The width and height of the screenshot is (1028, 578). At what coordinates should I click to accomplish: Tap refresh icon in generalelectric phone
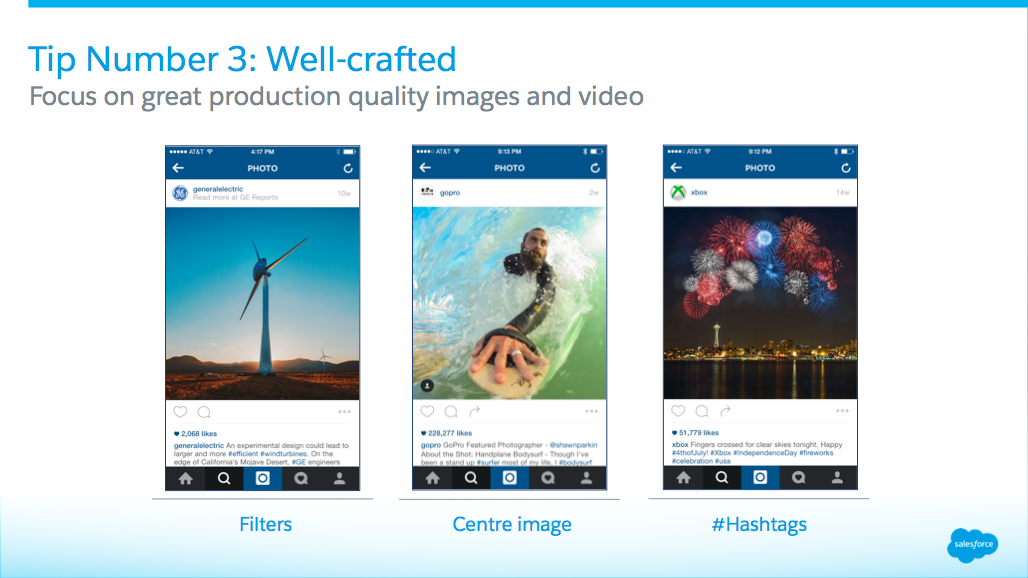pos(348,168)
